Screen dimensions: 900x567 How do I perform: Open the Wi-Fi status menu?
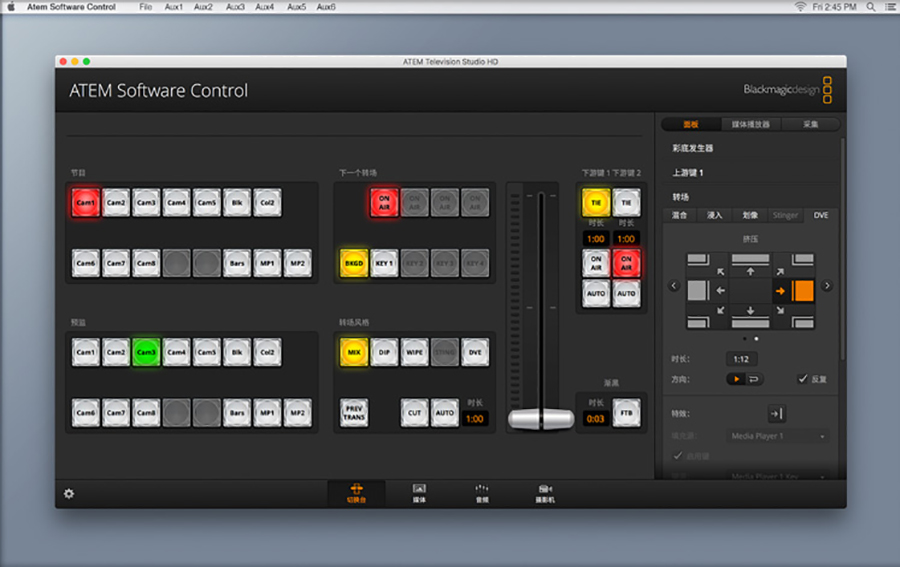click(800, 7)
